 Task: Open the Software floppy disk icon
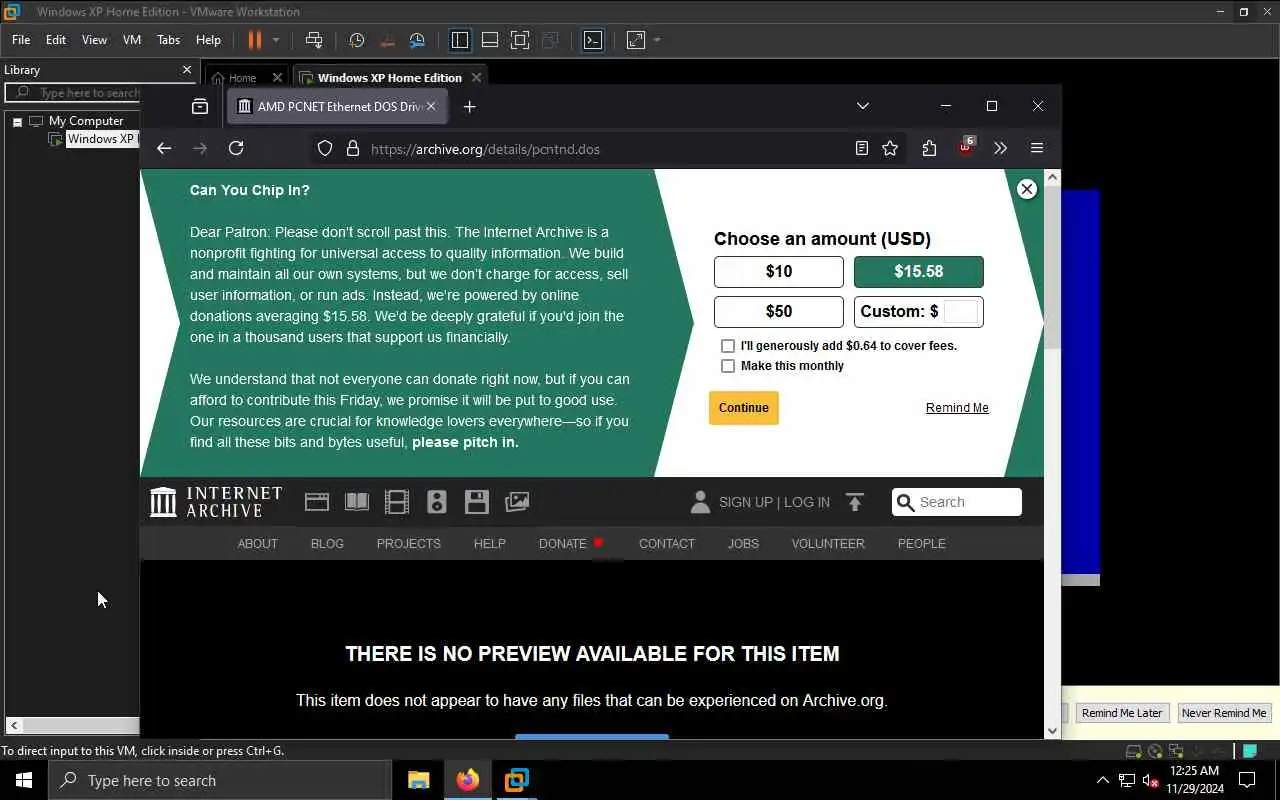tap(477, 502)
